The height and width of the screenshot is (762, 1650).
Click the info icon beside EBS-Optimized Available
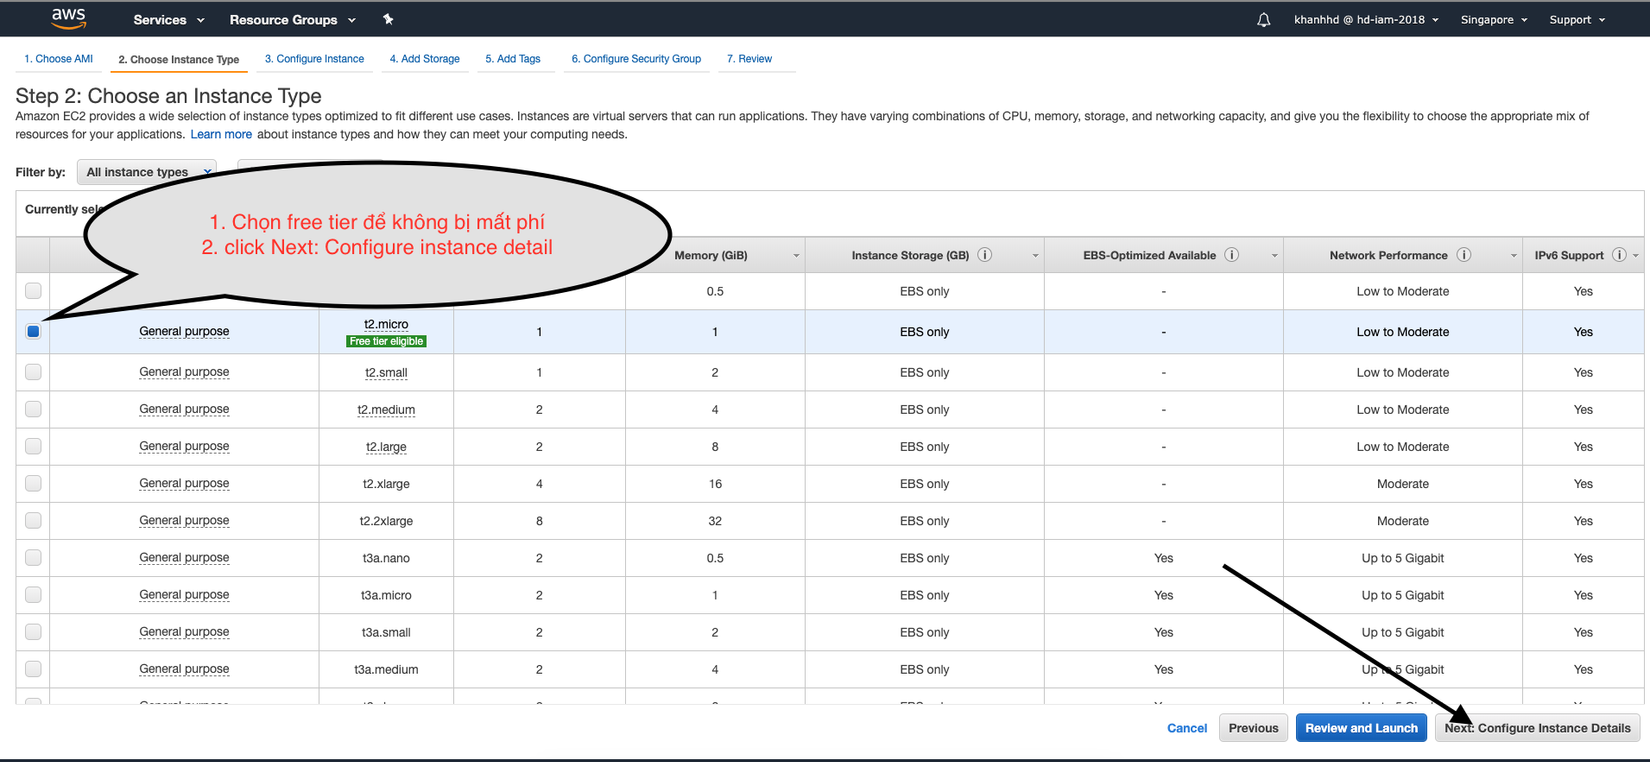click(1232, 255)
